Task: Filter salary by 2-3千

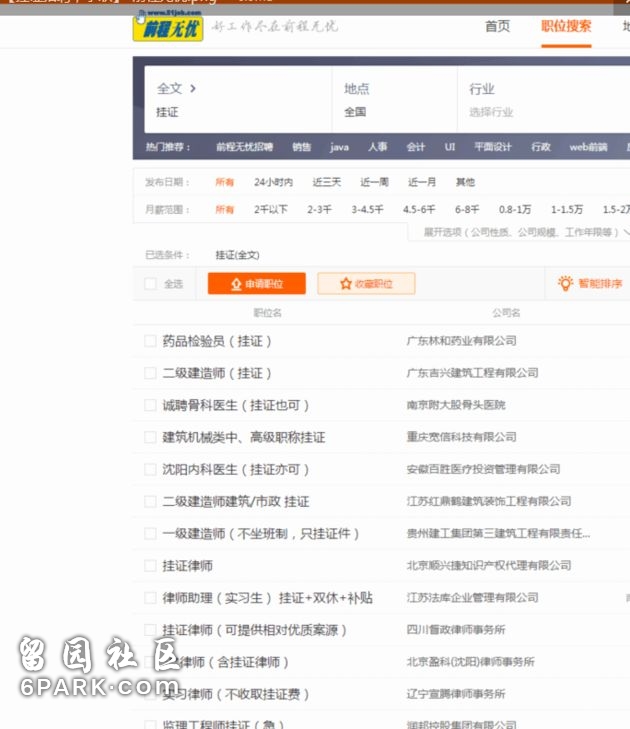Action: [x=319, y=210]
